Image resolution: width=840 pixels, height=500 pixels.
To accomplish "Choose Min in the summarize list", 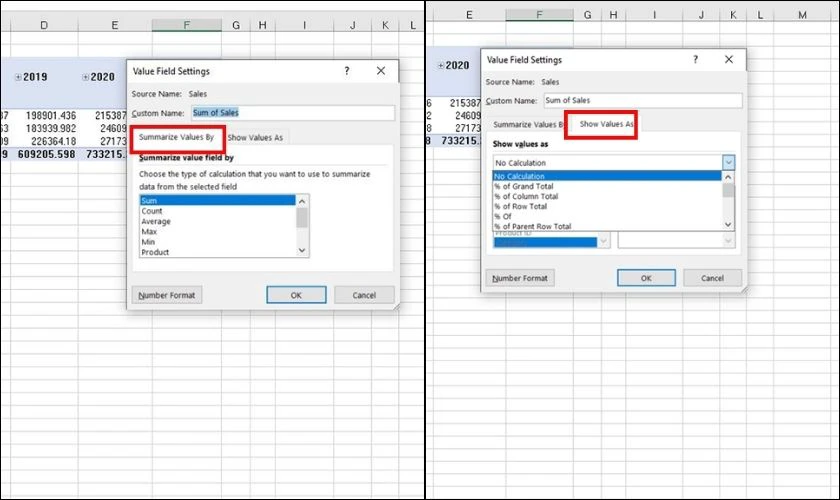I will pos(217,242).
